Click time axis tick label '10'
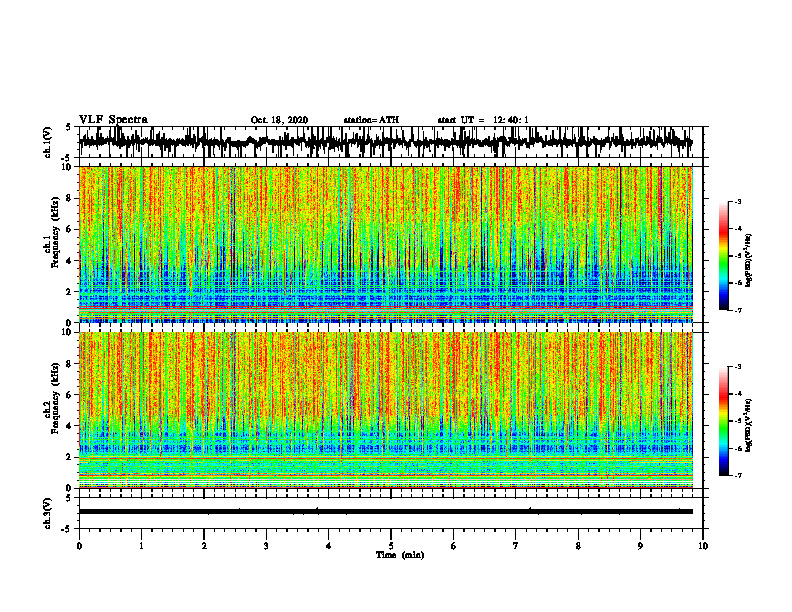Screen dimensions: 792x612 (x=703, y=546)
